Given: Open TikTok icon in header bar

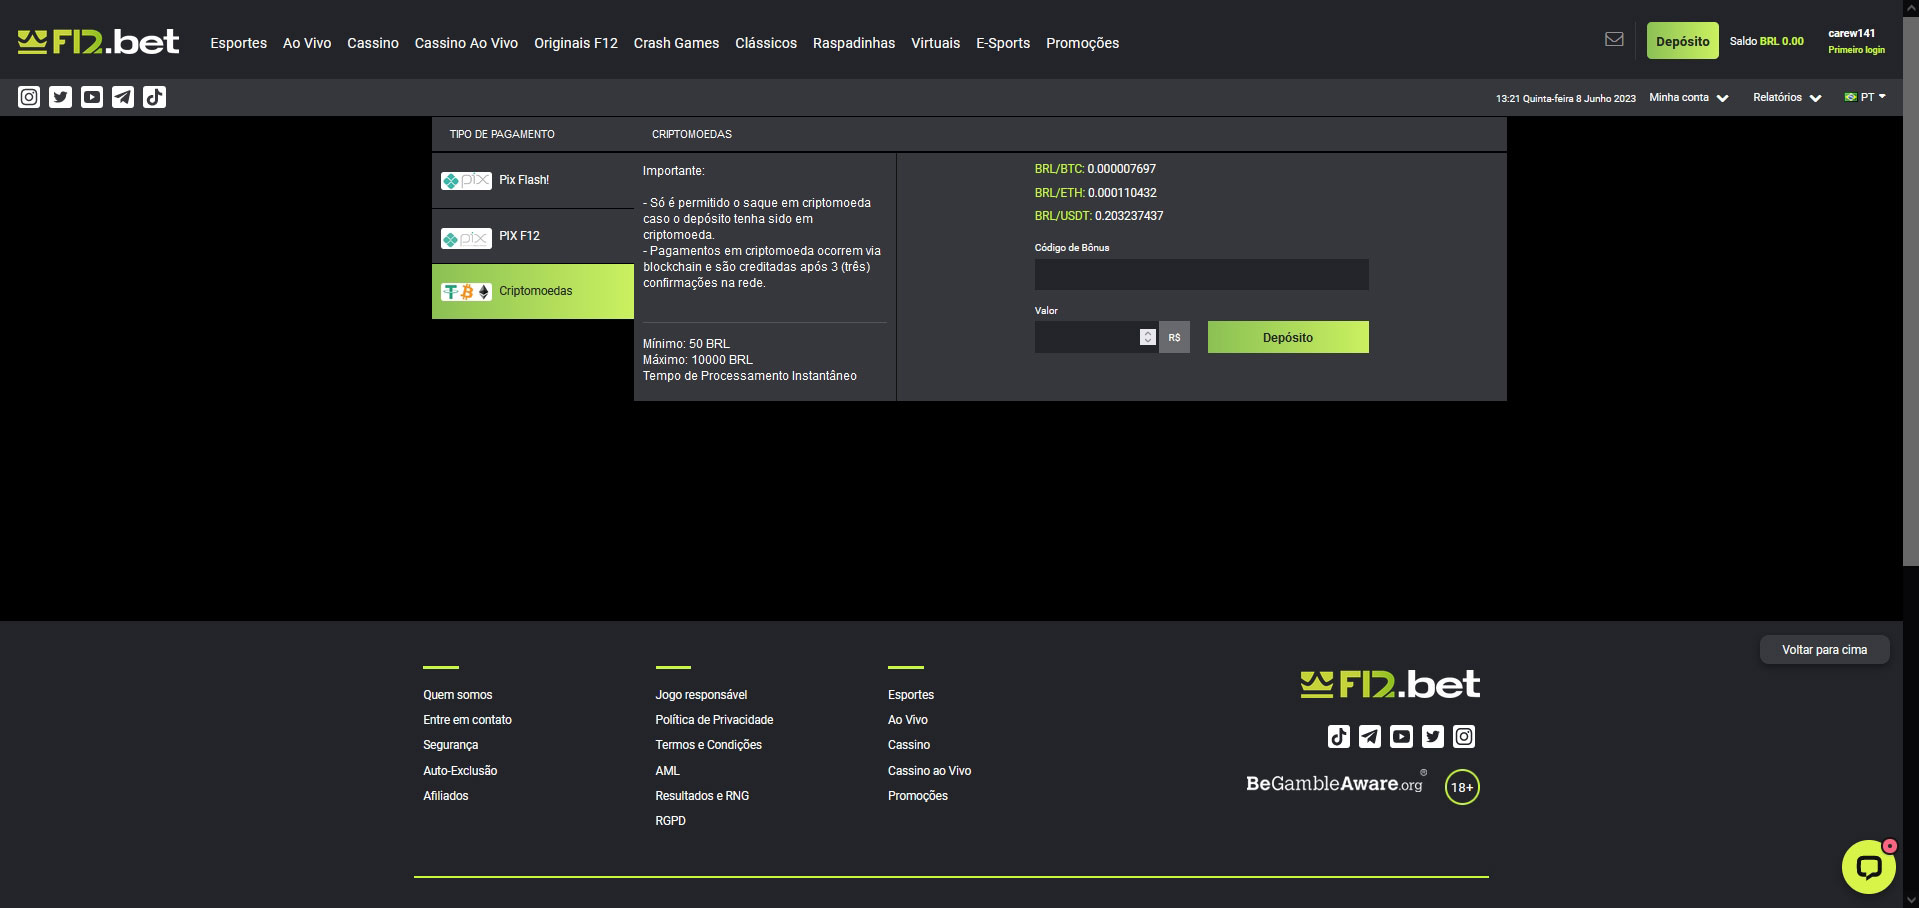Looking at the screenshot, I should click(154, 97).
